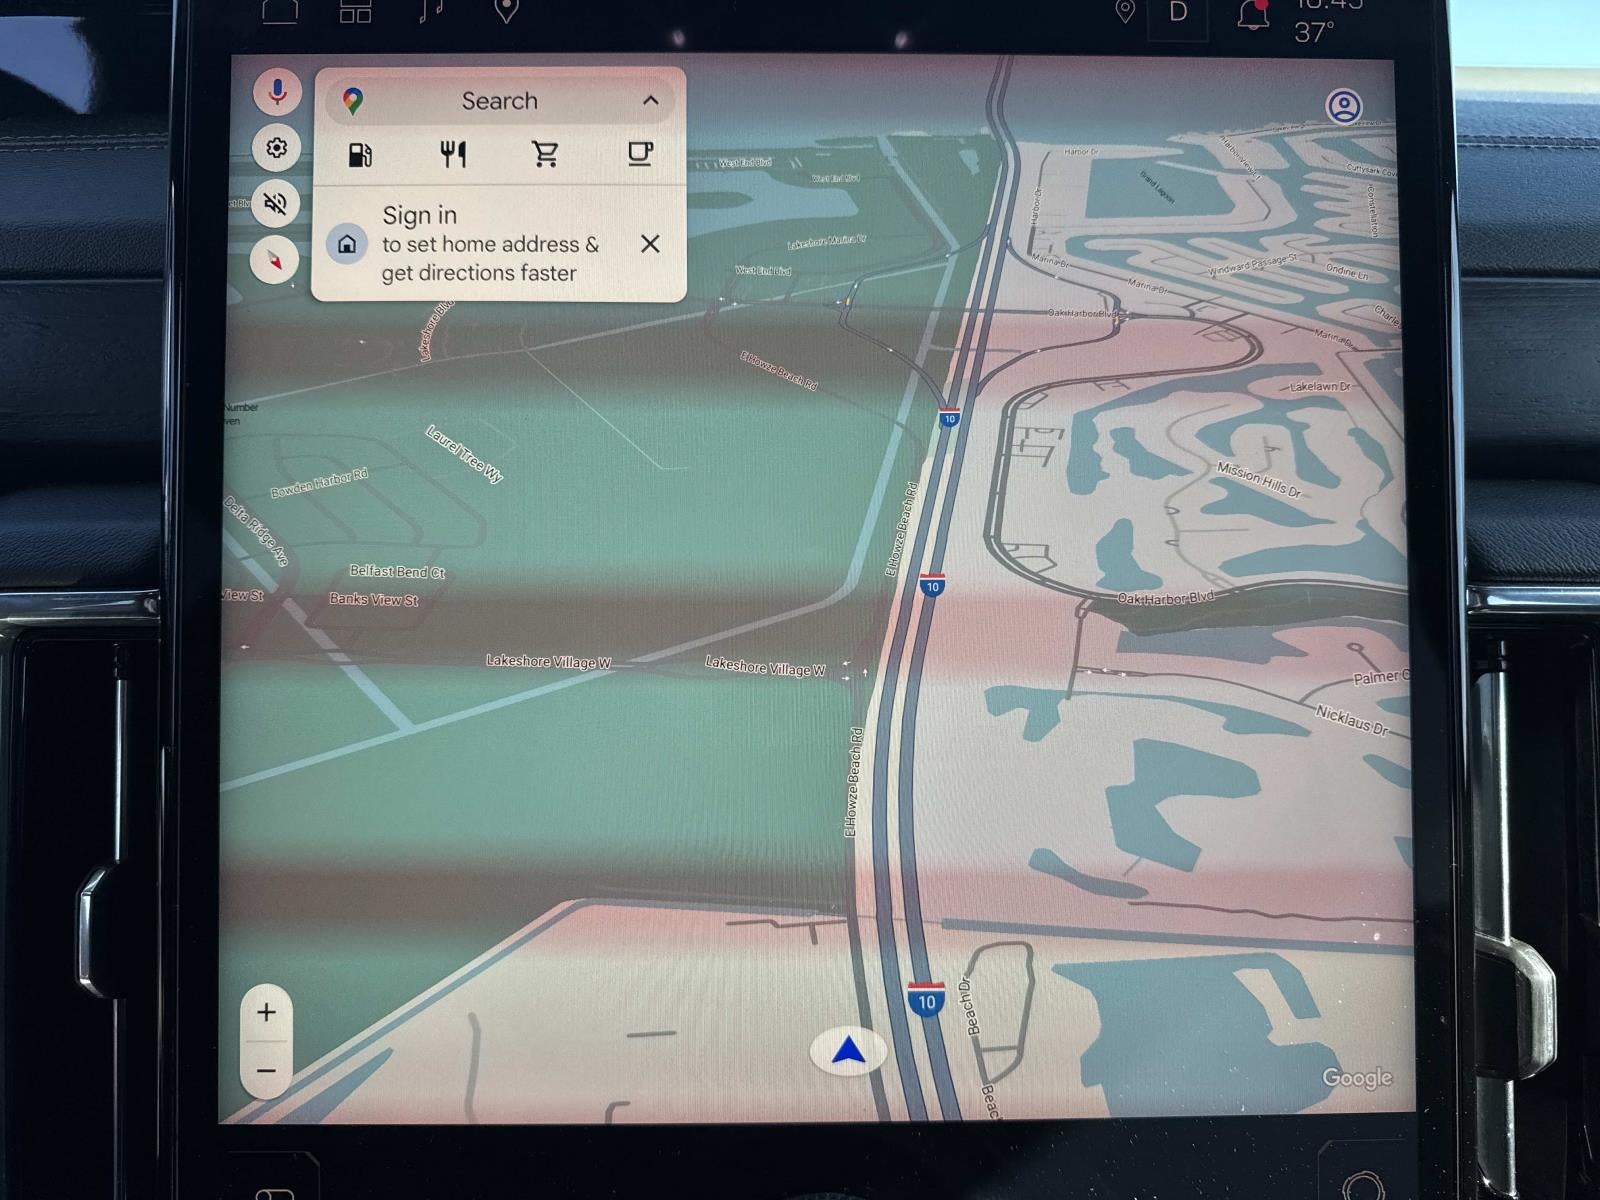Open the notifications bell in status bar
The width and height of the screenshot is (1600, 1200).
(1252, 13)
